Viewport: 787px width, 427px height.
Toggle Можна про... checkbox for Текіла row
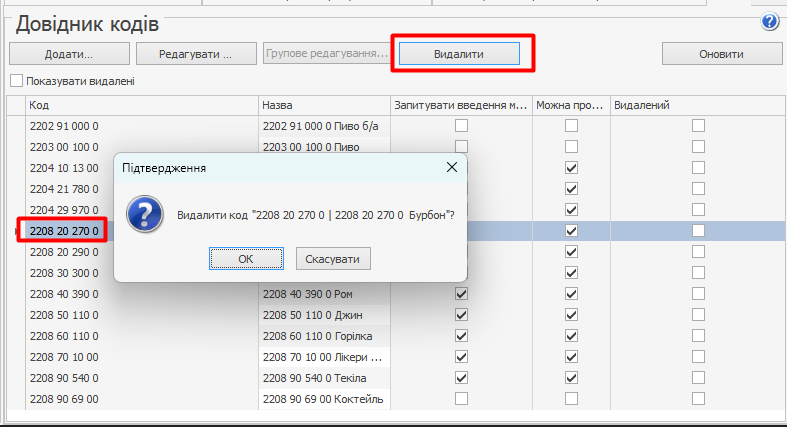[x=571, y=378]
